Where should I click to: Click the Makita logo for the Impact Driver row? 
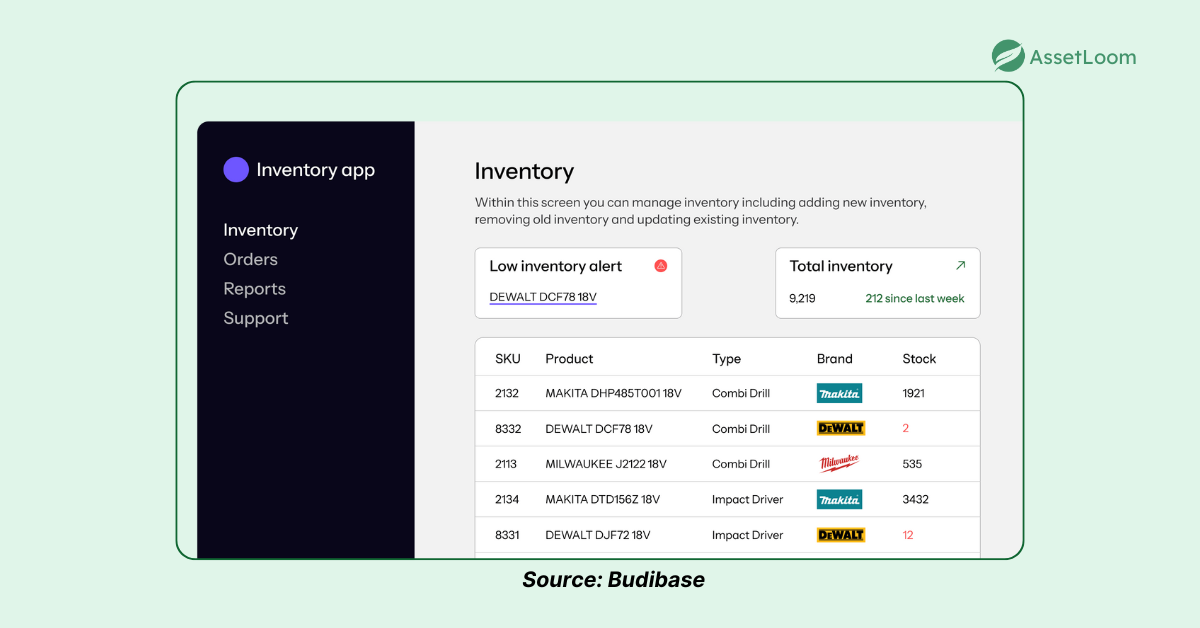pyautogui.click(x=839, y=499)
